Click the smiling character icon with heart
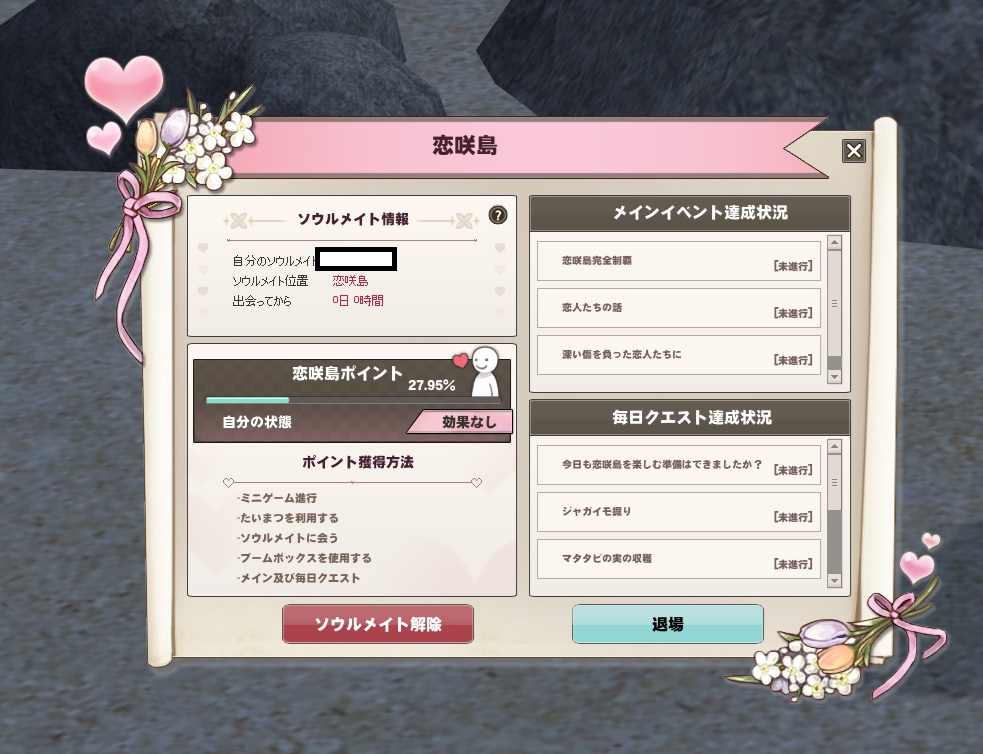 tap(480, 371)
